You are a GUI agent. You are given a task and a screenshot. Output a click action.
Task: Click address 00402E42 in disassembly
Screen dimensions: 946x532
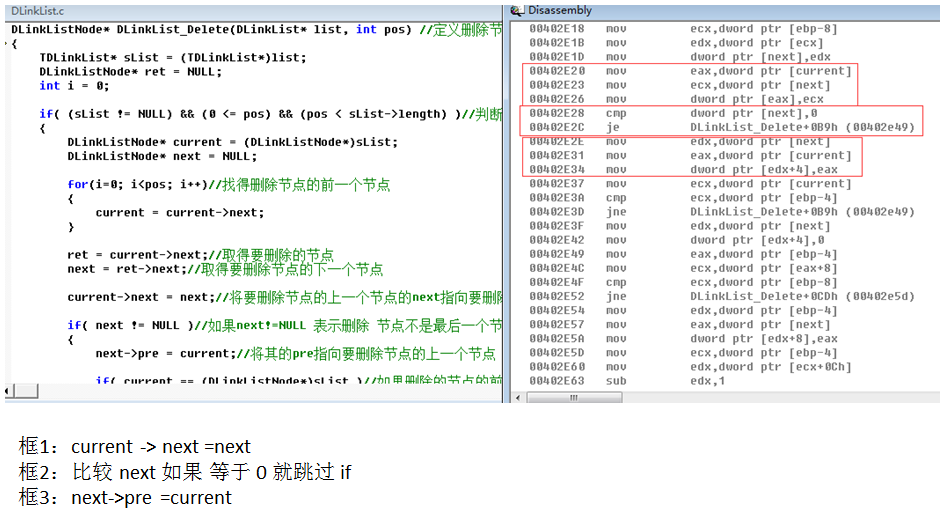click(557, 239)
